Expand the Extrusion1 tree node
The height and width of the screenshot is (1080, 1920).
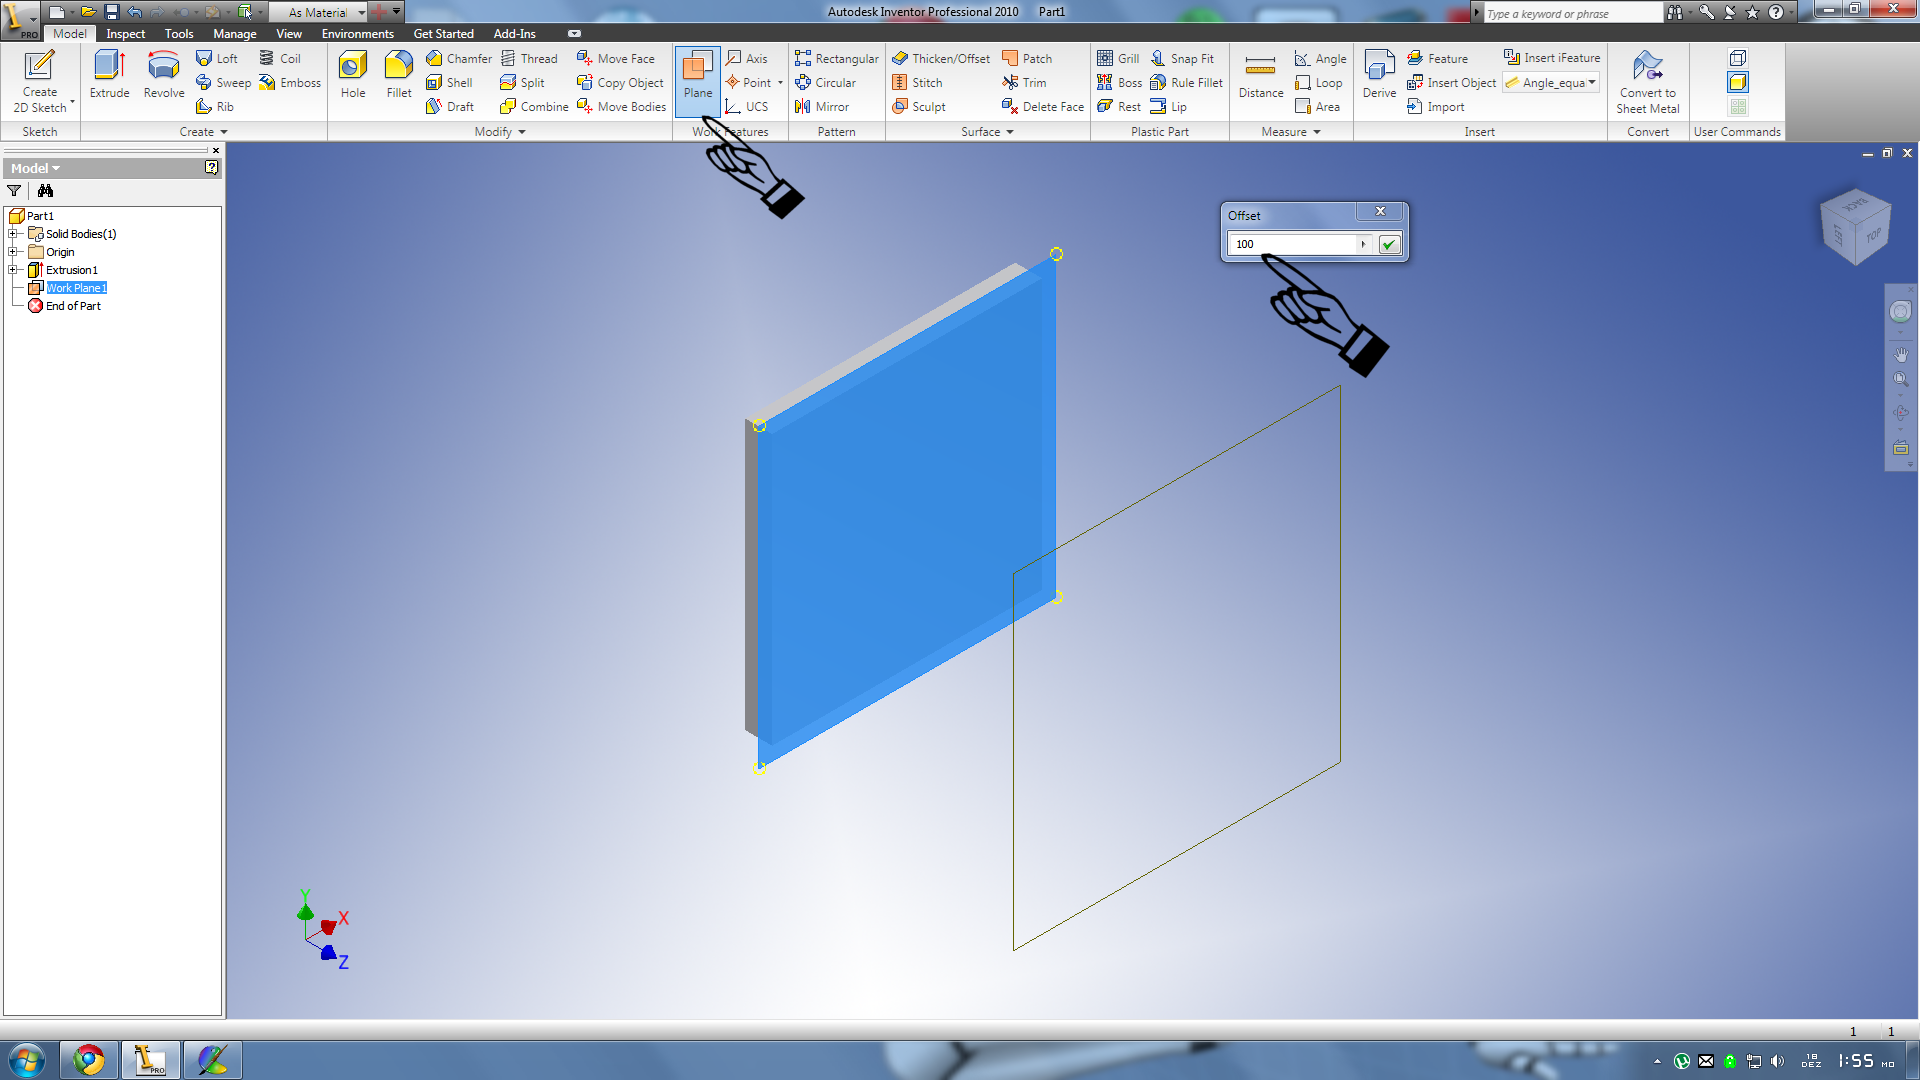13,270
